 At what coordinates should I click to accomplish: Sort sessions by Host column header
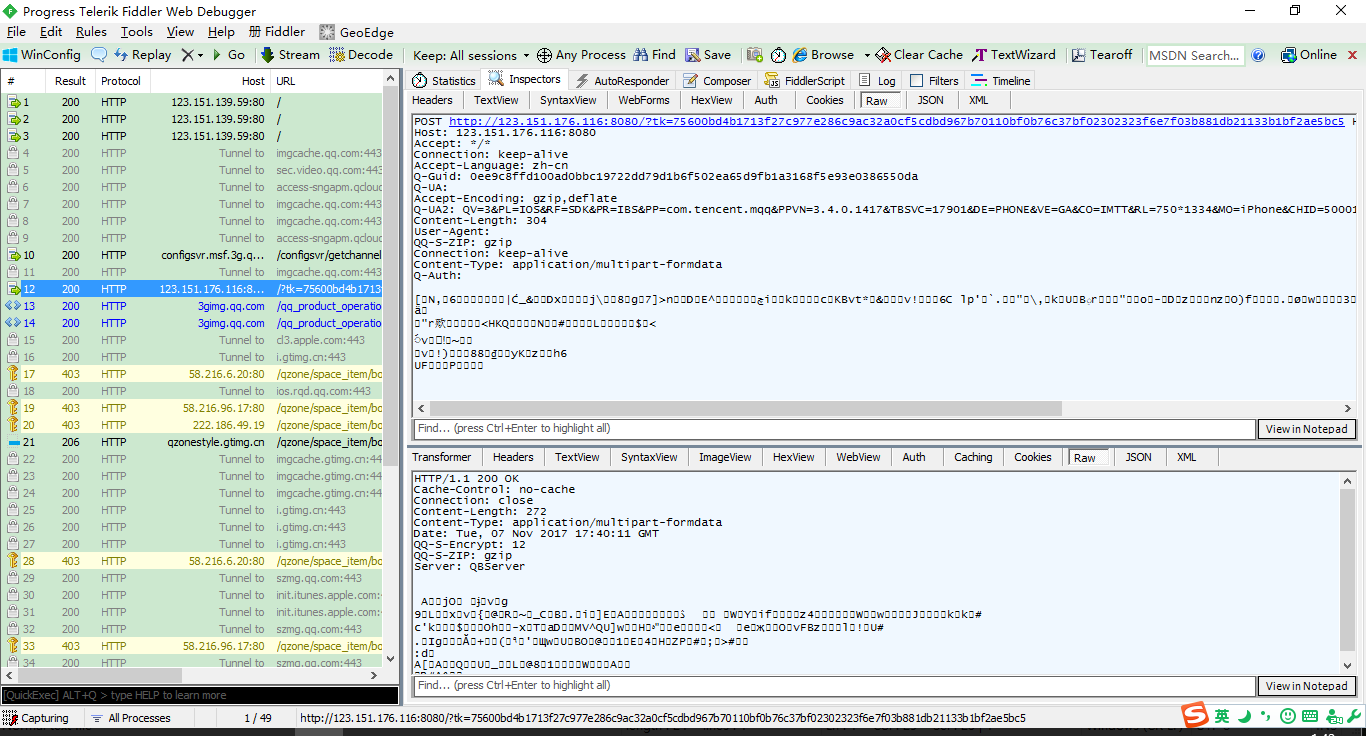[210, 81]
